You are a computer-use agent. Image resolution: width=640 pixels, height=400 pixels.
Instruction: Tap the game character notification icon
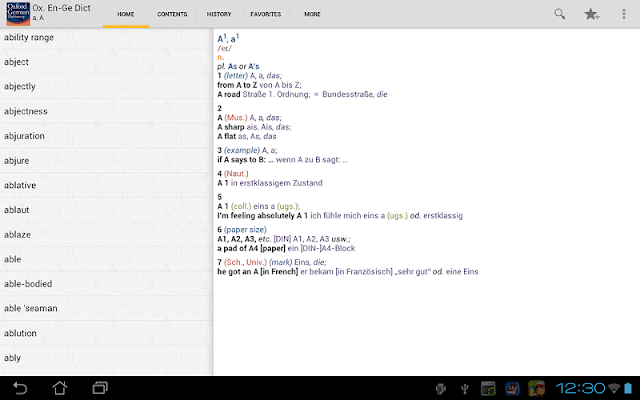(536, 389)
